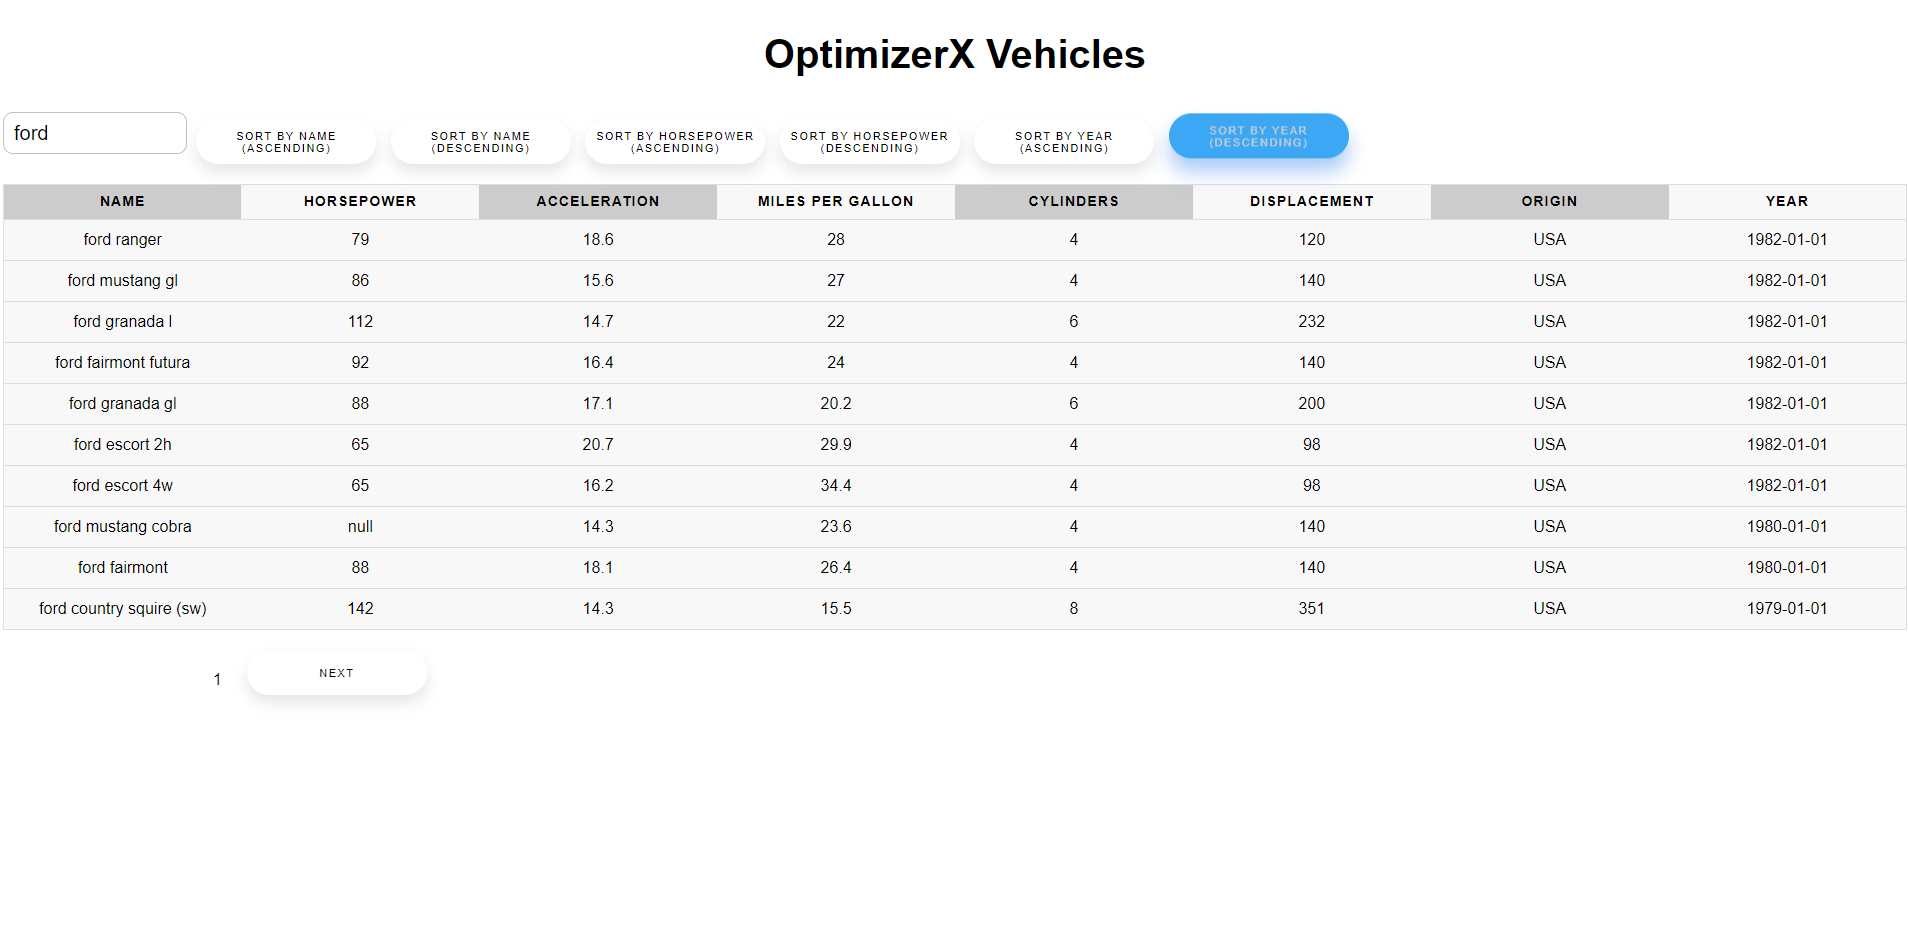Select the ford ranger row name
The height and width of the screenshot is (949, 1908).
tap(122, 240)
